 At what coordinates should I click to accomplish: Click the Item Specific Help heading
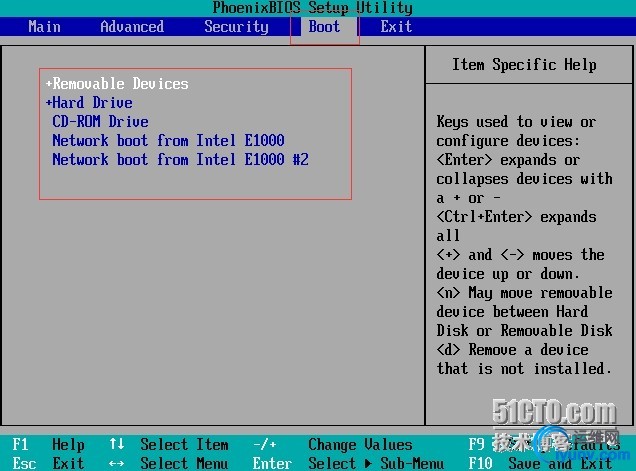(x=524, y=65)
